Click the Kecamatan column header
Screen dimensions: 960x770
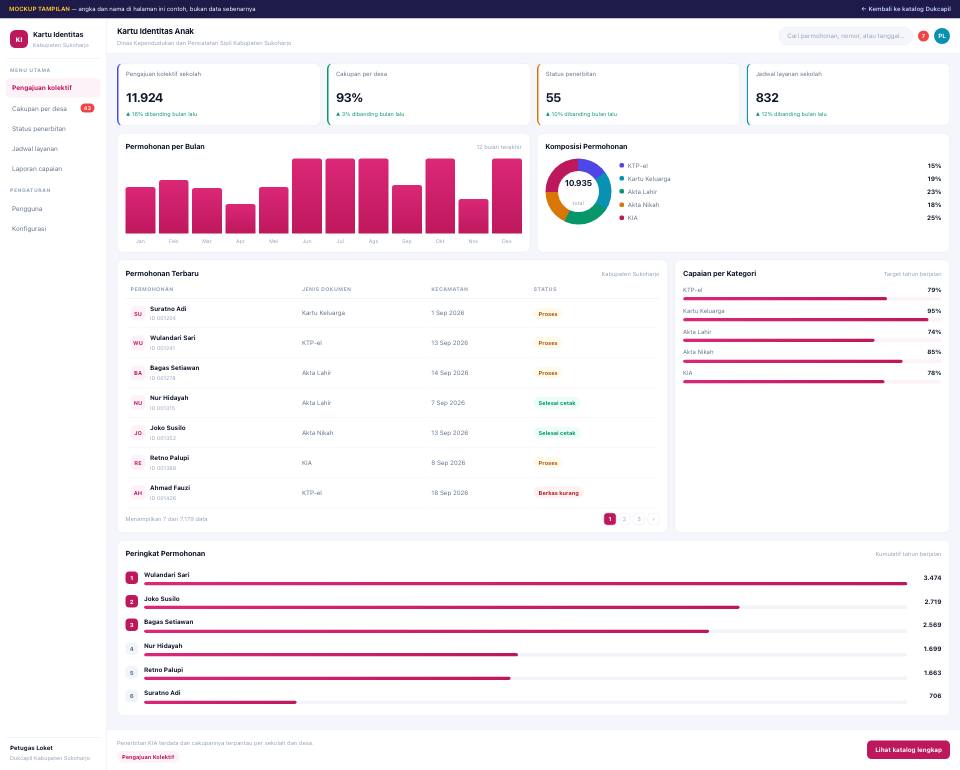pyautogui.click(x=449, y=289)
